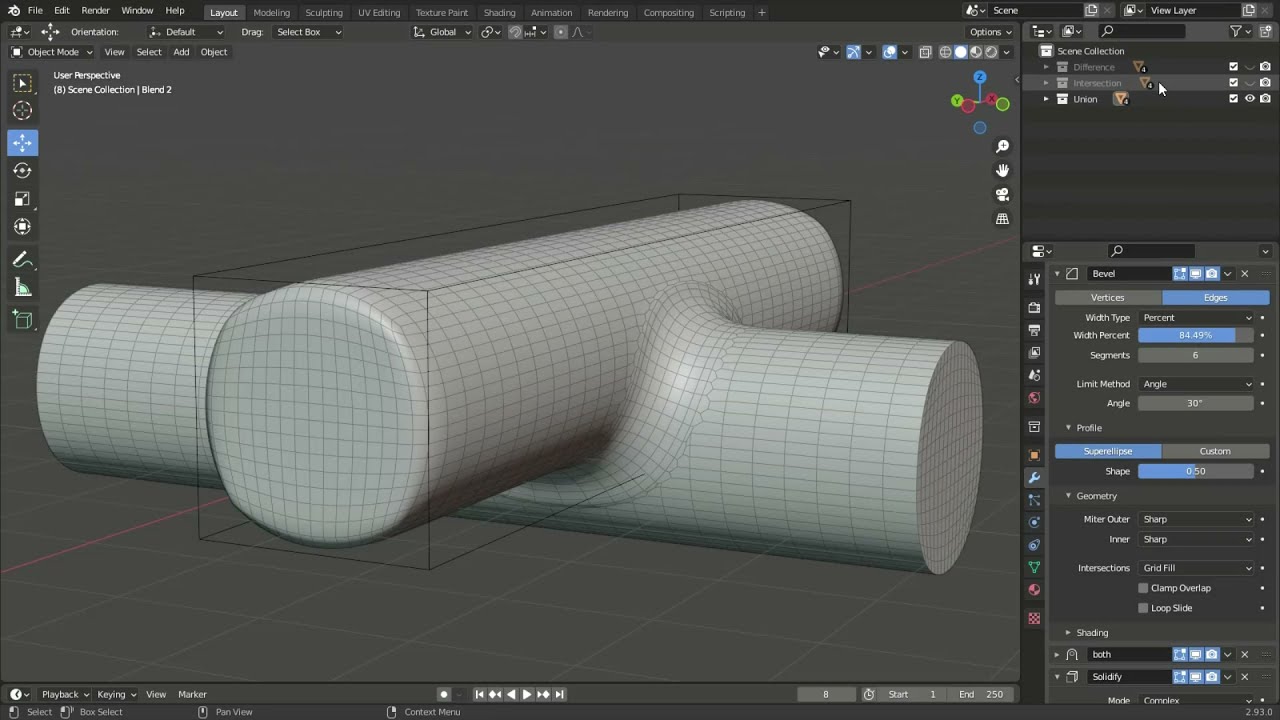The image size is (1280, 720).
Task: Open the Render menu
Action: pos(95,10)
